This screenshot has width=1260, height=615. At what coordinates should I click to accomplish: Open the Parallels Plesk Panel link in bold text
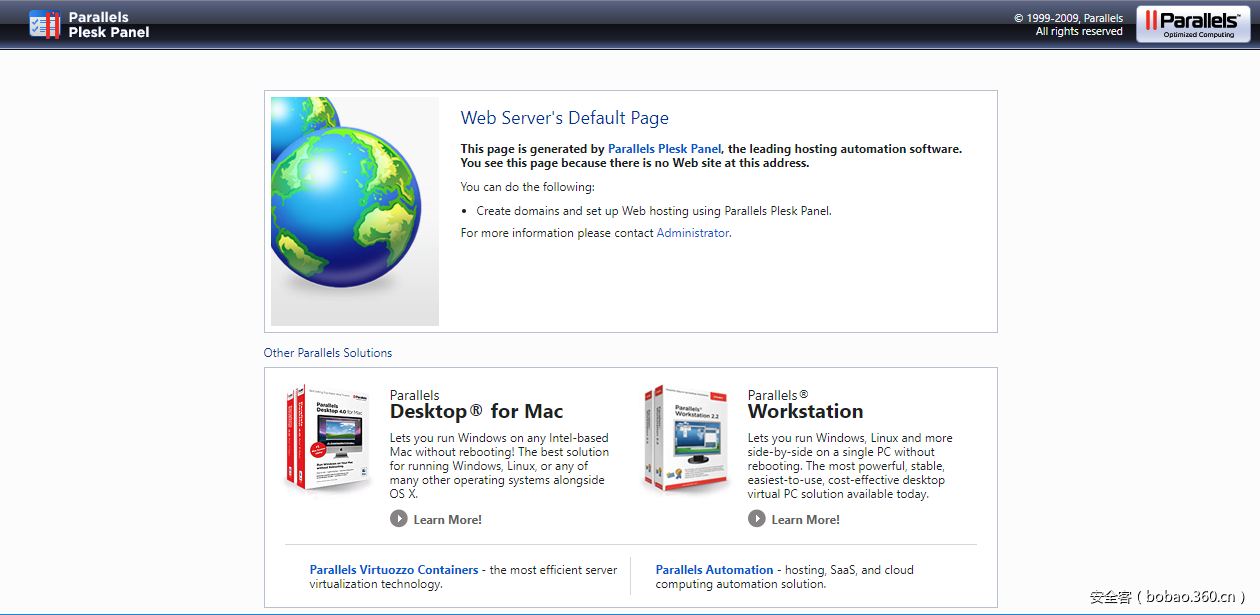coord(664,149)
